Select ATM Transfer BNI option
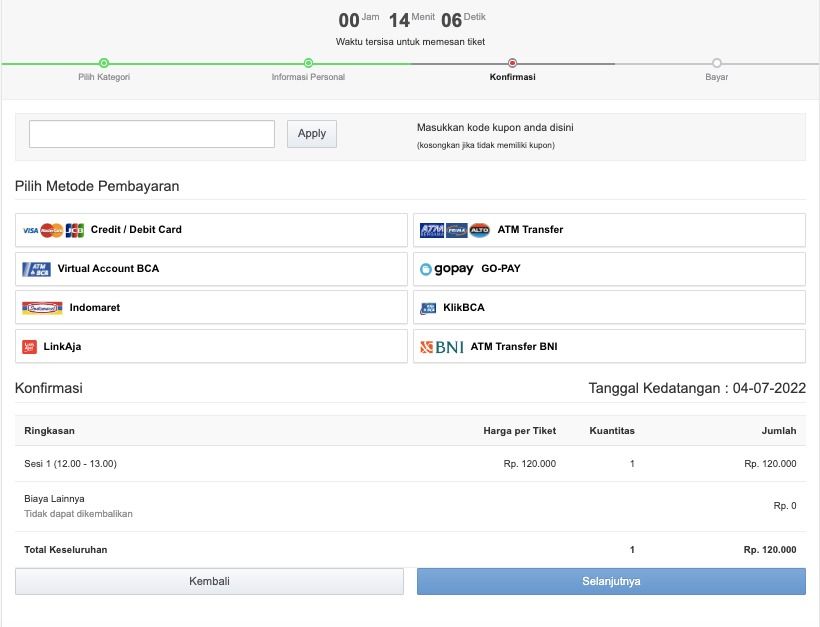Image resolution: width=820 pixels, height=627 pixels. [x=514, y=347]
